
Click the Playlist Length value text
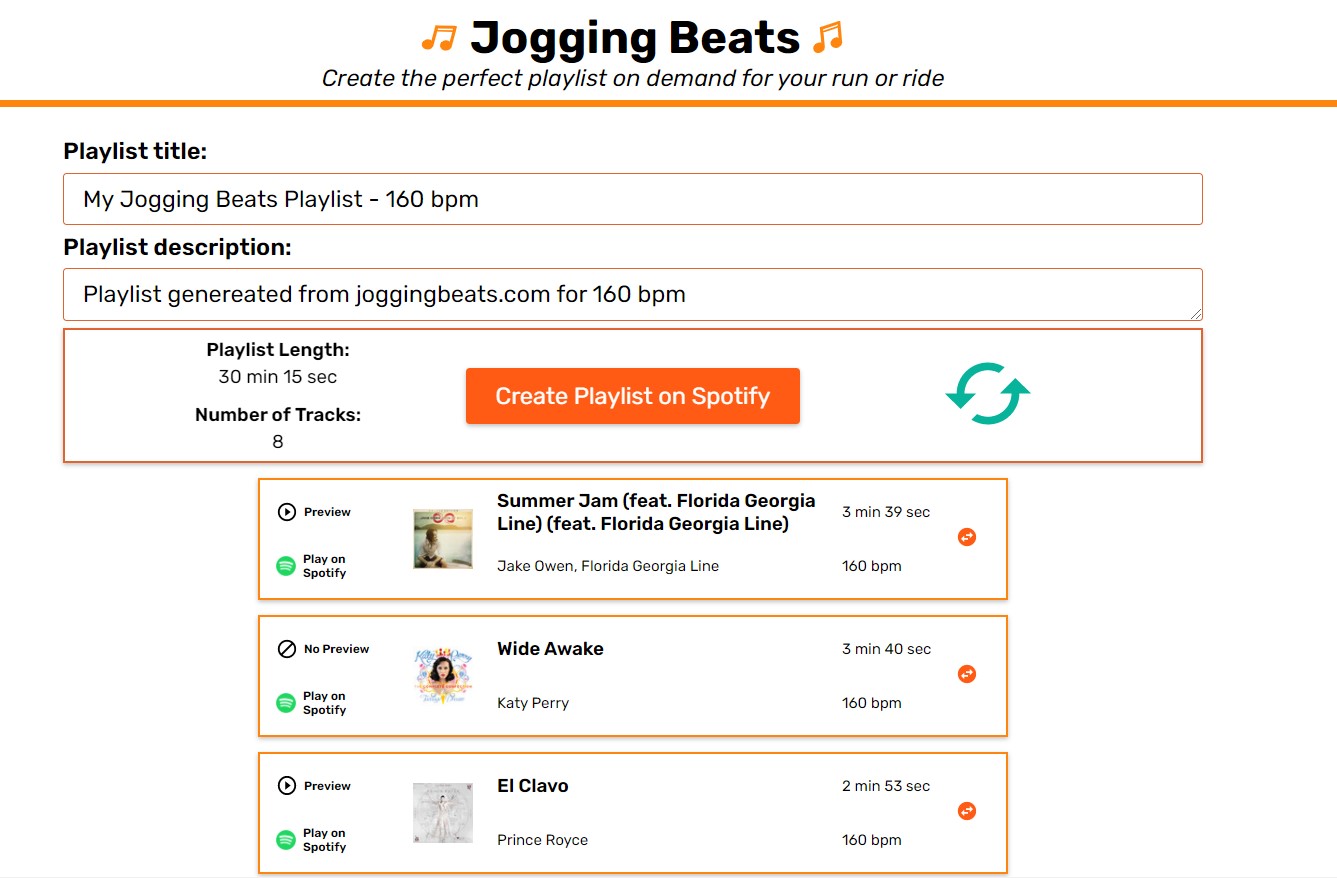278,377
